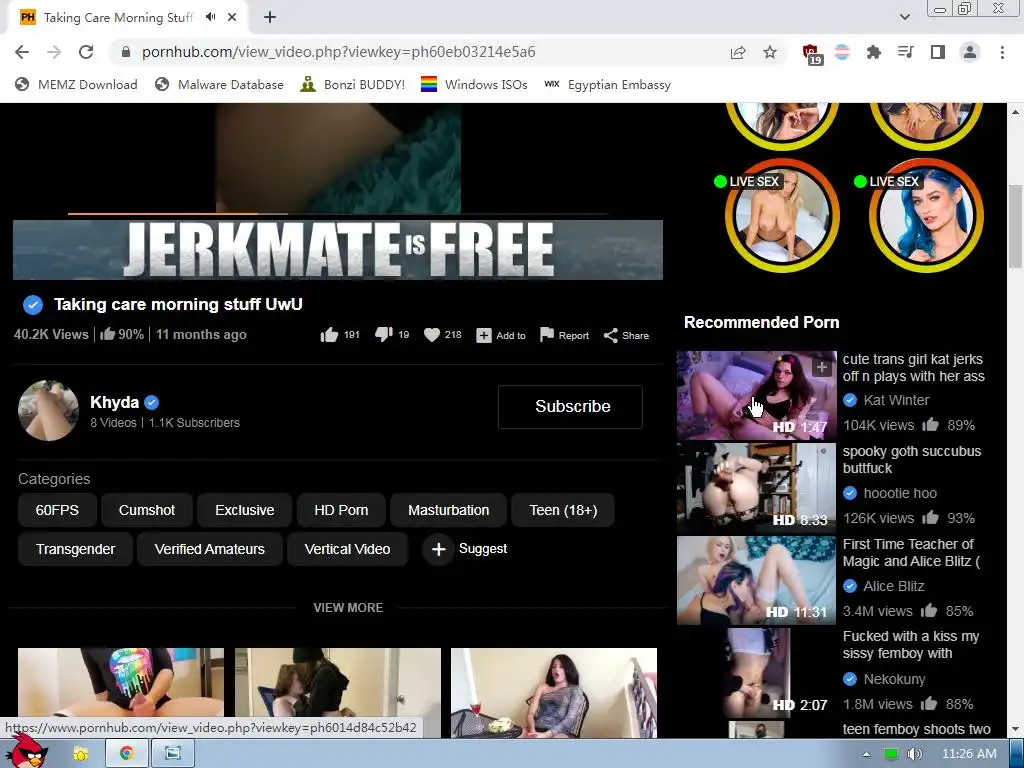Open the recommended thumbnail with duration 11:31
This screenshot has height=768, width=1024.
pyautogui.click(x=756, y=581)
